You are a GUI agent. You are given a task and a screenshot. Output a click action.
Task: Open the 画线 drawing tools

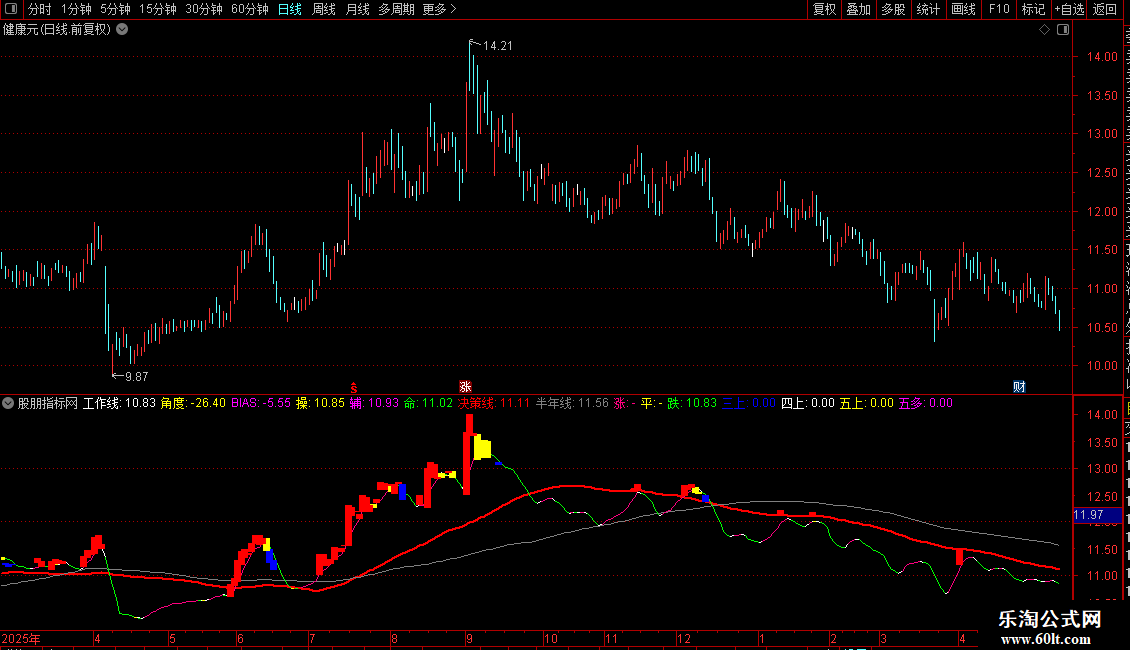pos(964,9)
